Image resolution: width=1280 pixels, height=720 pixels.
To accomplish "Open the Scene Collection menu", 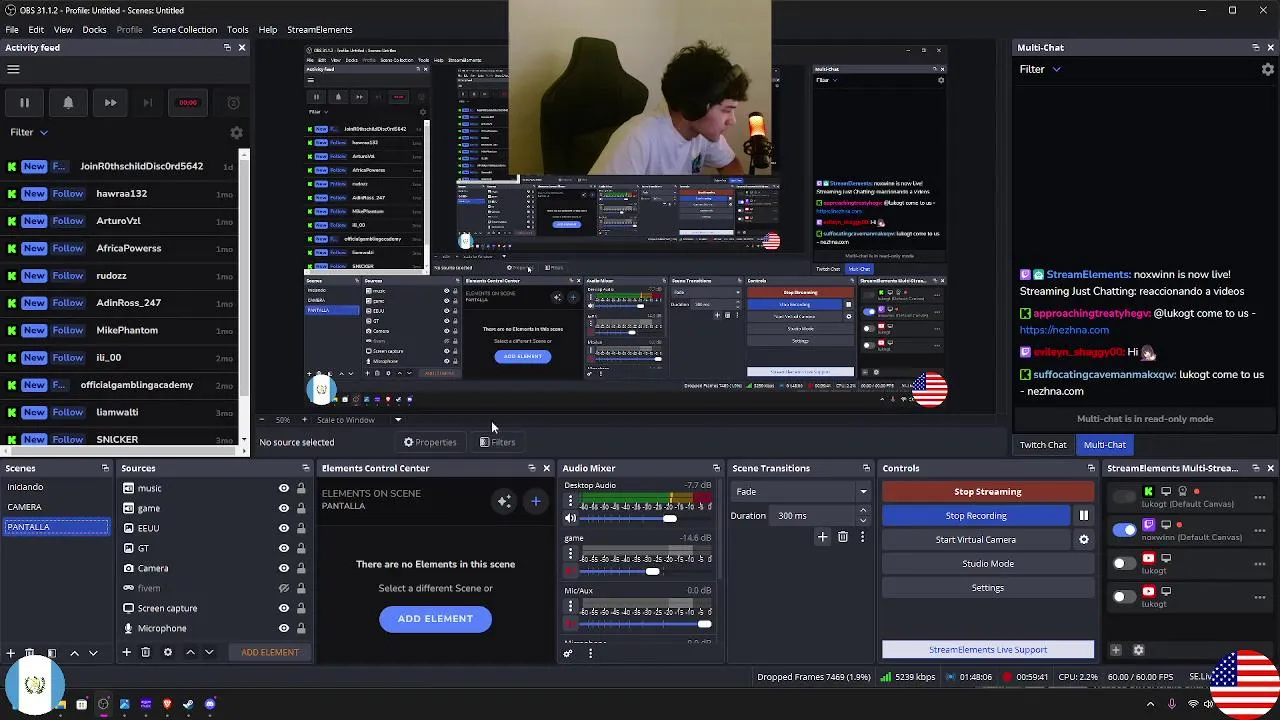I will (184, 30).
